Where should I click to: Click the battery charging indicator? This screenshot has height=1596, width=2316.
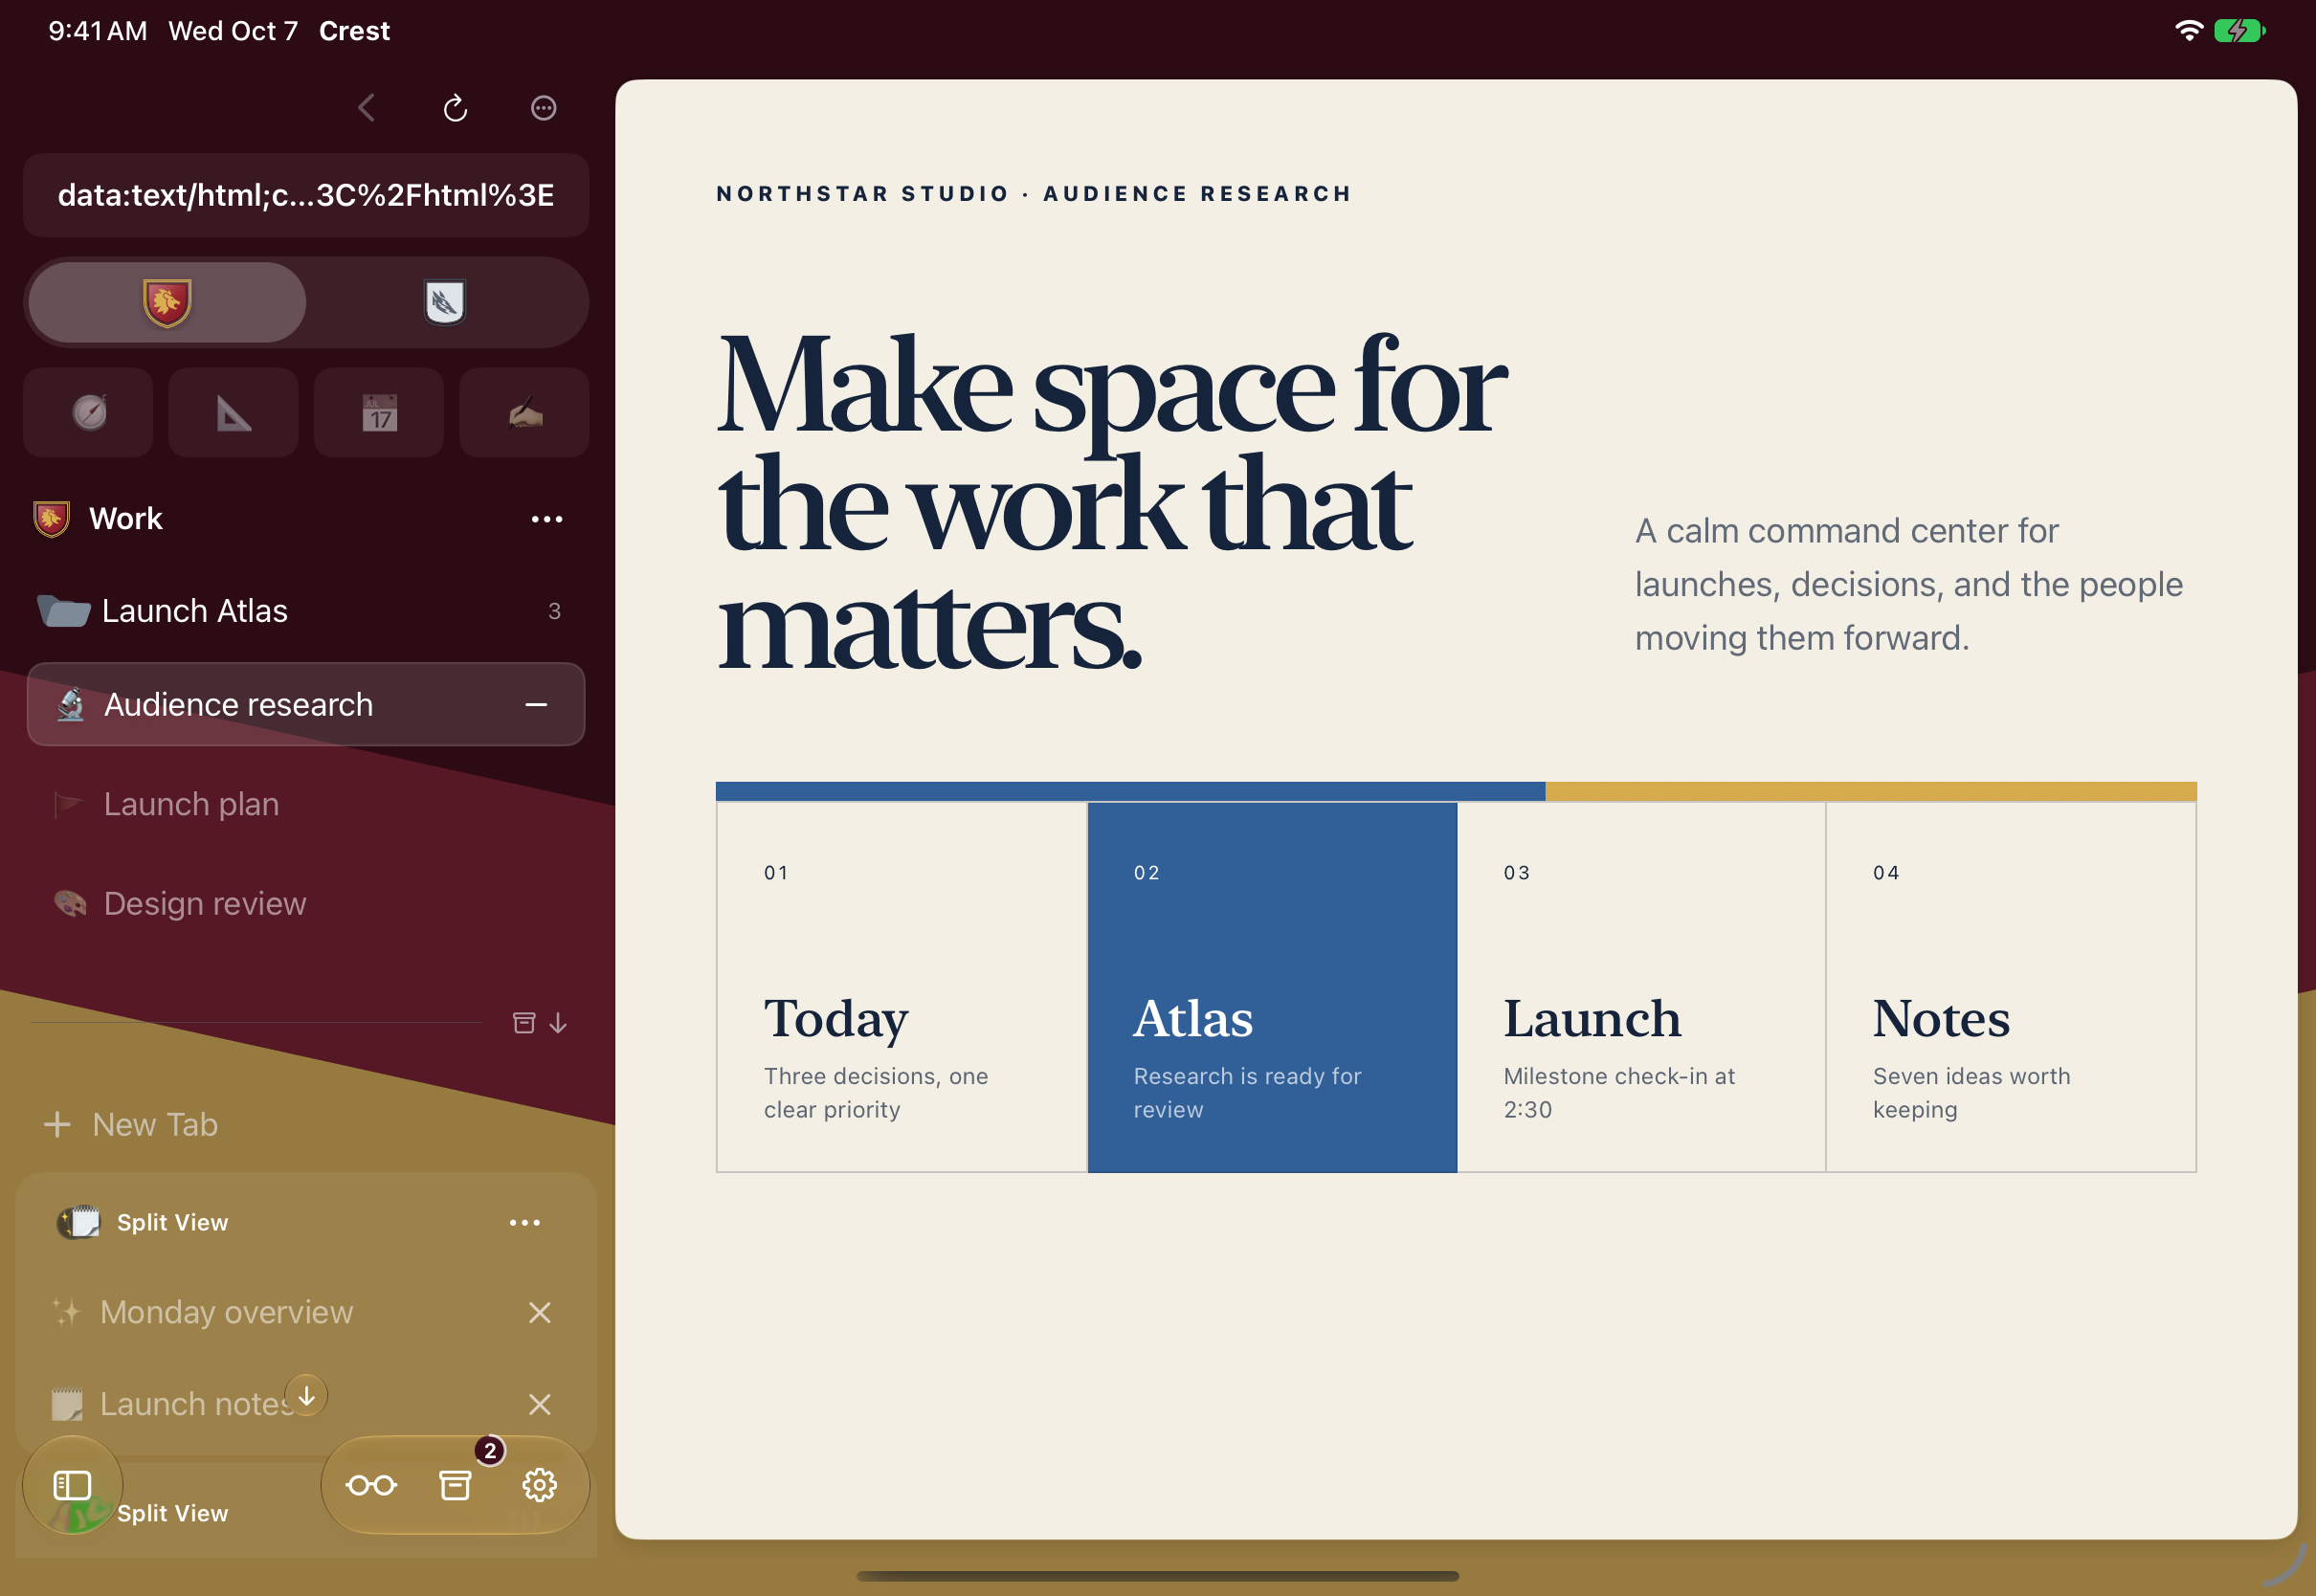[2239, 31]
